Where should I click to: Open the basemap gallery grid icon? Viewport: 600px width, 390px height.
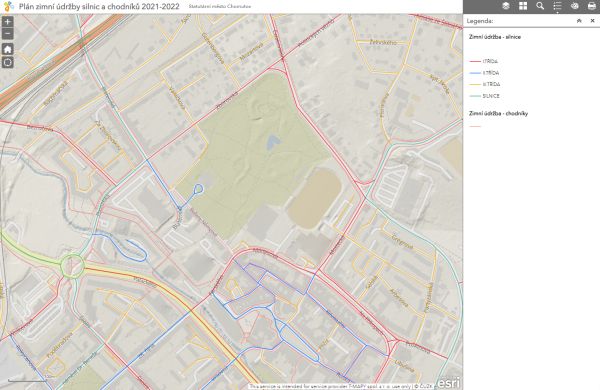point(523,6)
